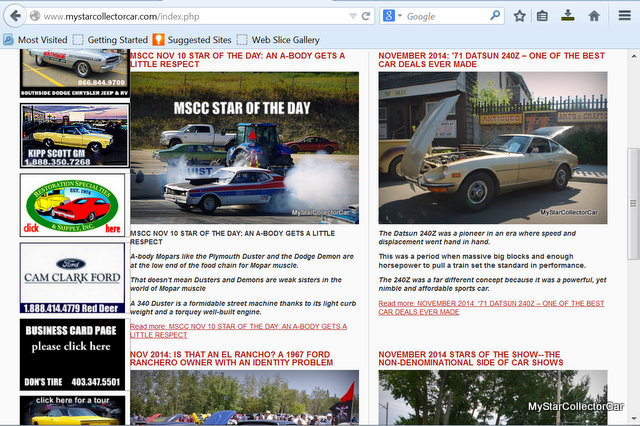Open Getting Started bookmark
This screenshot has height=426, width=640.
[x=110, y=40]
